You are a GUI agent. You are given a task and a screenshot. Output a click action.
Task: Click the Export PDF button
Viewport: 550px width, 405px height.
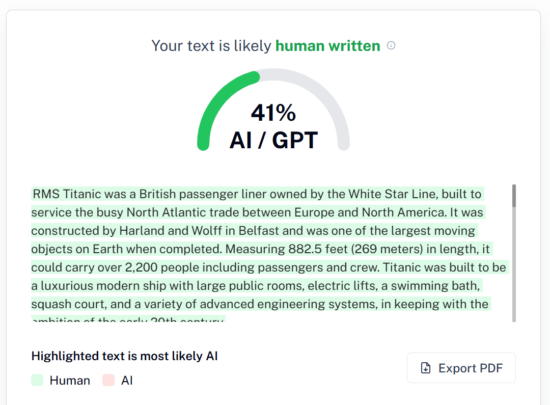461,368
